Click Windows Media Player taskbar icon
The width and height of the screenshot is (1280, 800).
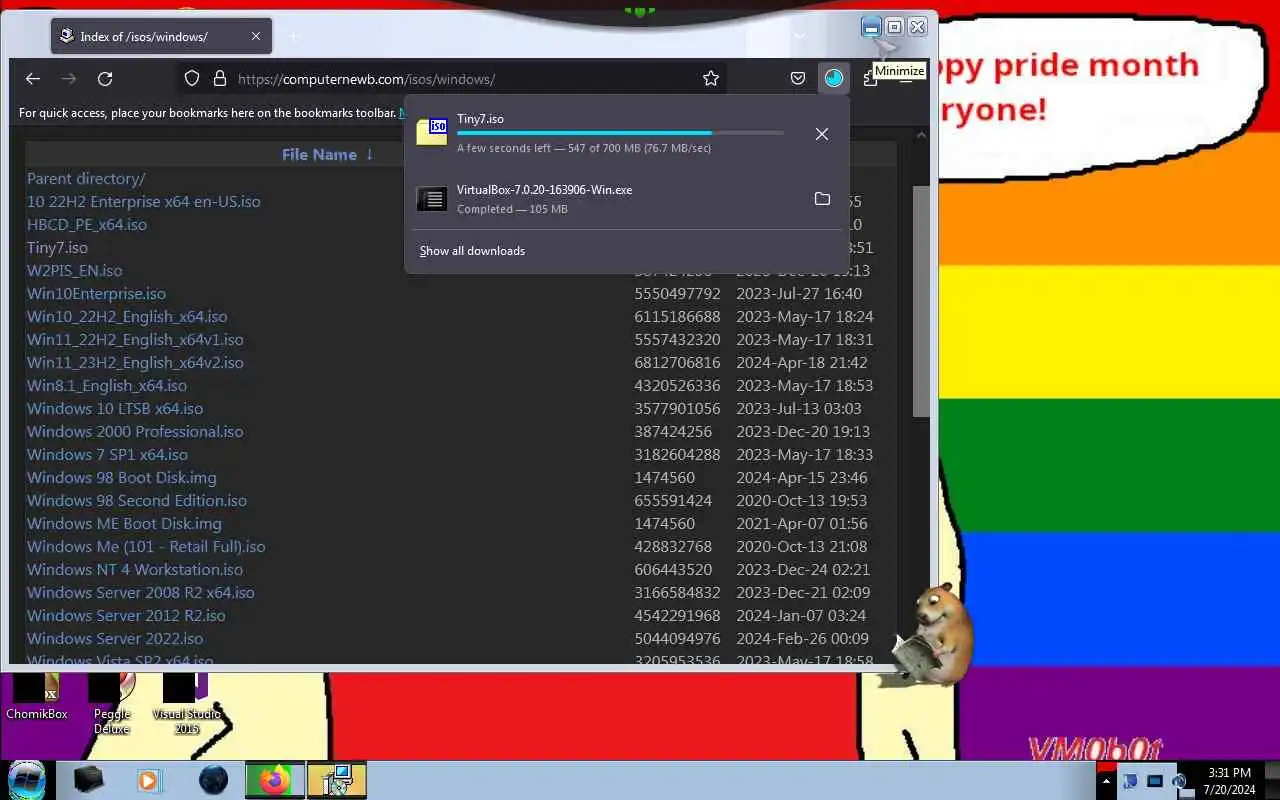click(x=149, y=780)
